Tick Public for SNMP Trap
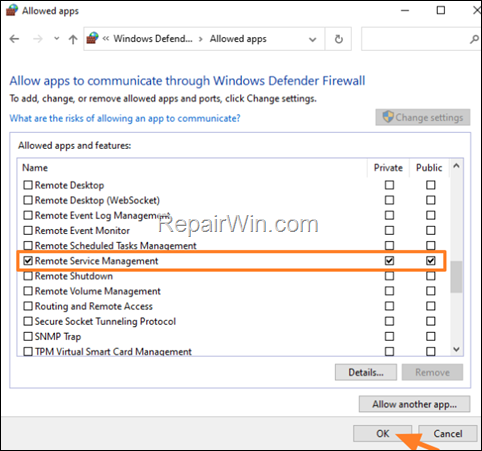The height and width of the screenshot is (451, 482). point(431,336)
